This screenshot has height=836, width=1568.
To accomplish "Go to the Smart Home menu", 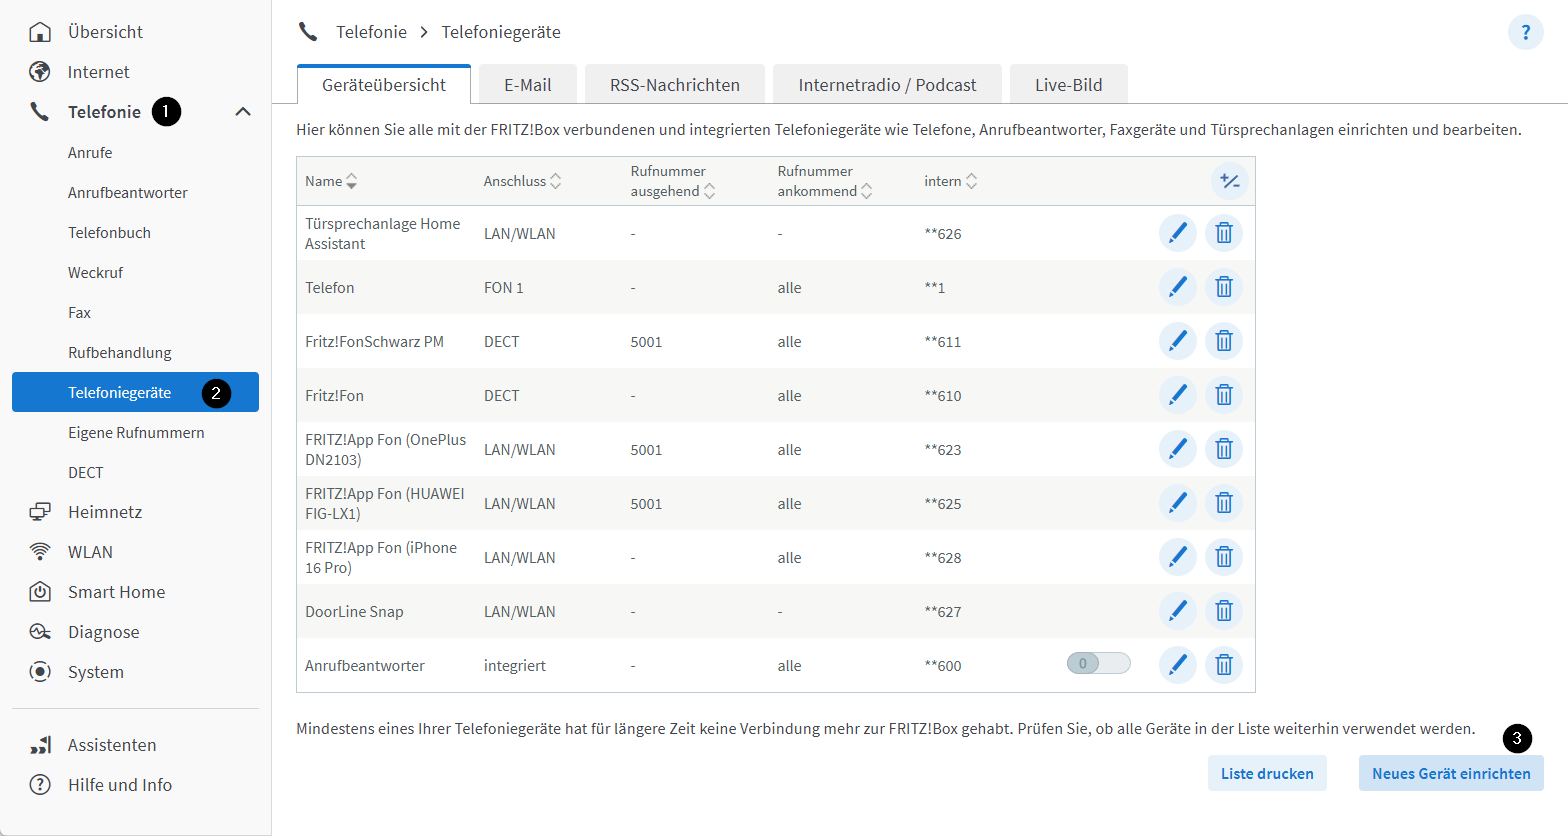I will [116, 592].
